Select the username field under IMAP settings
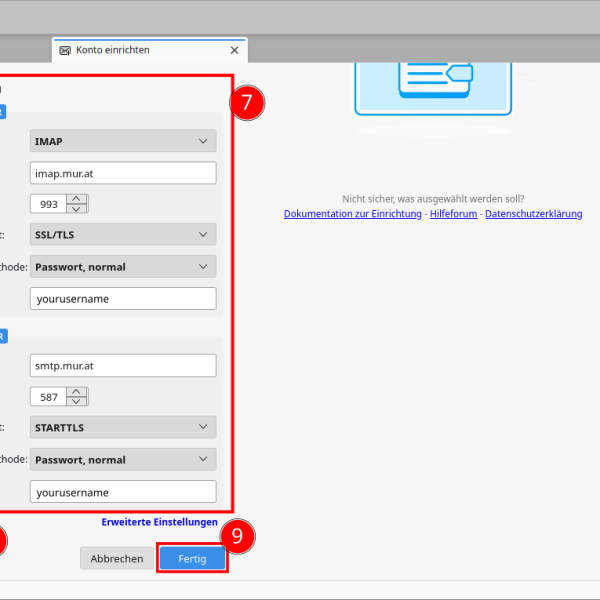 point(123,298)
